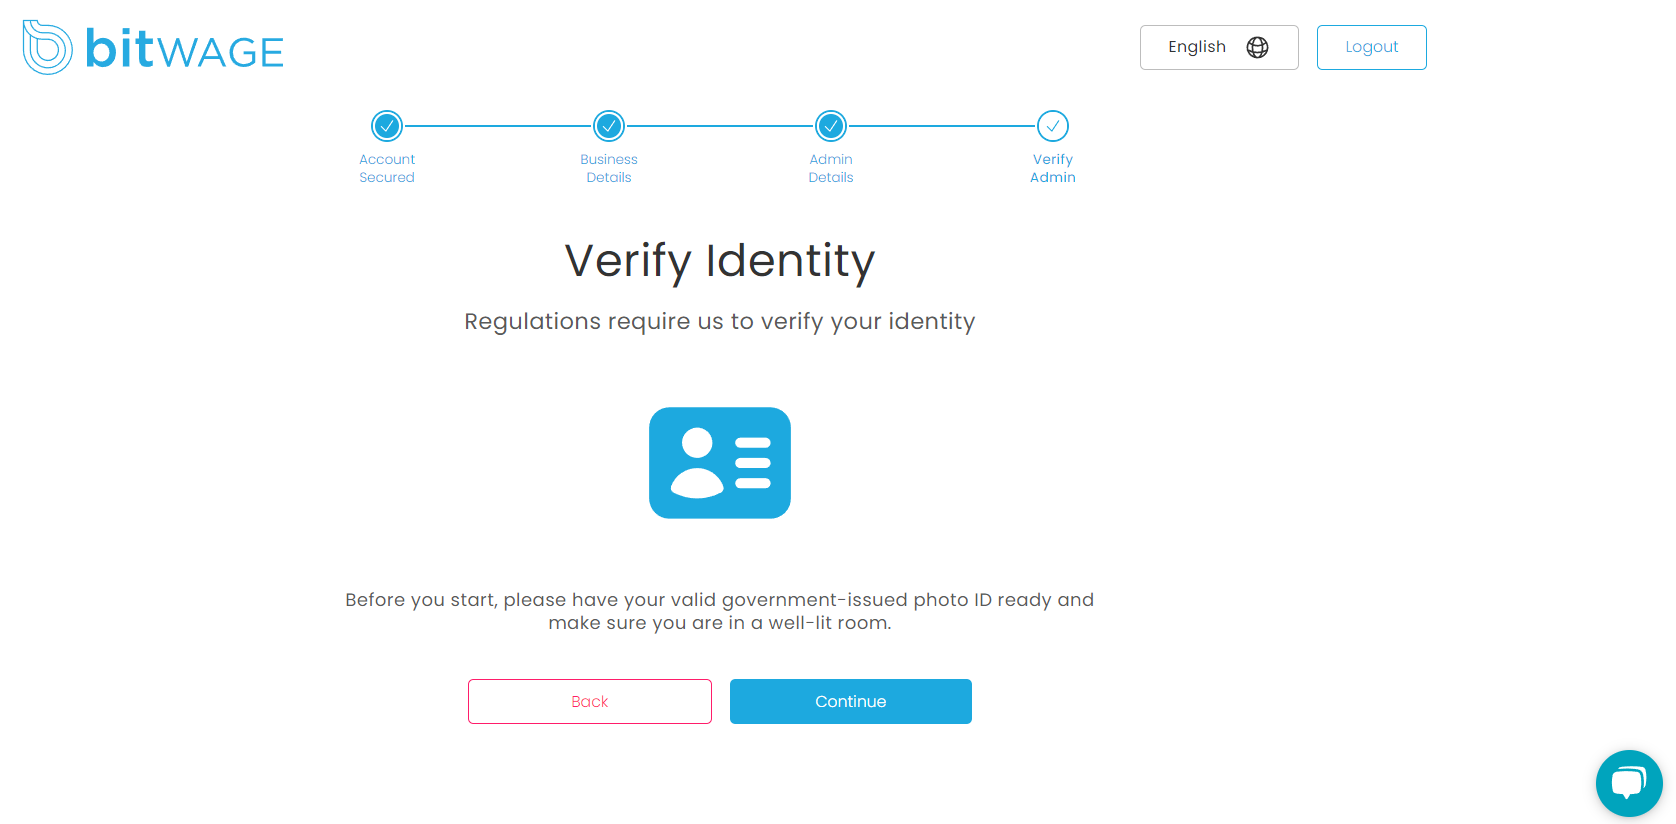Go back using the Back button
The height and width of the screenshot is (824, 1676).
click(x=589, y=701)
